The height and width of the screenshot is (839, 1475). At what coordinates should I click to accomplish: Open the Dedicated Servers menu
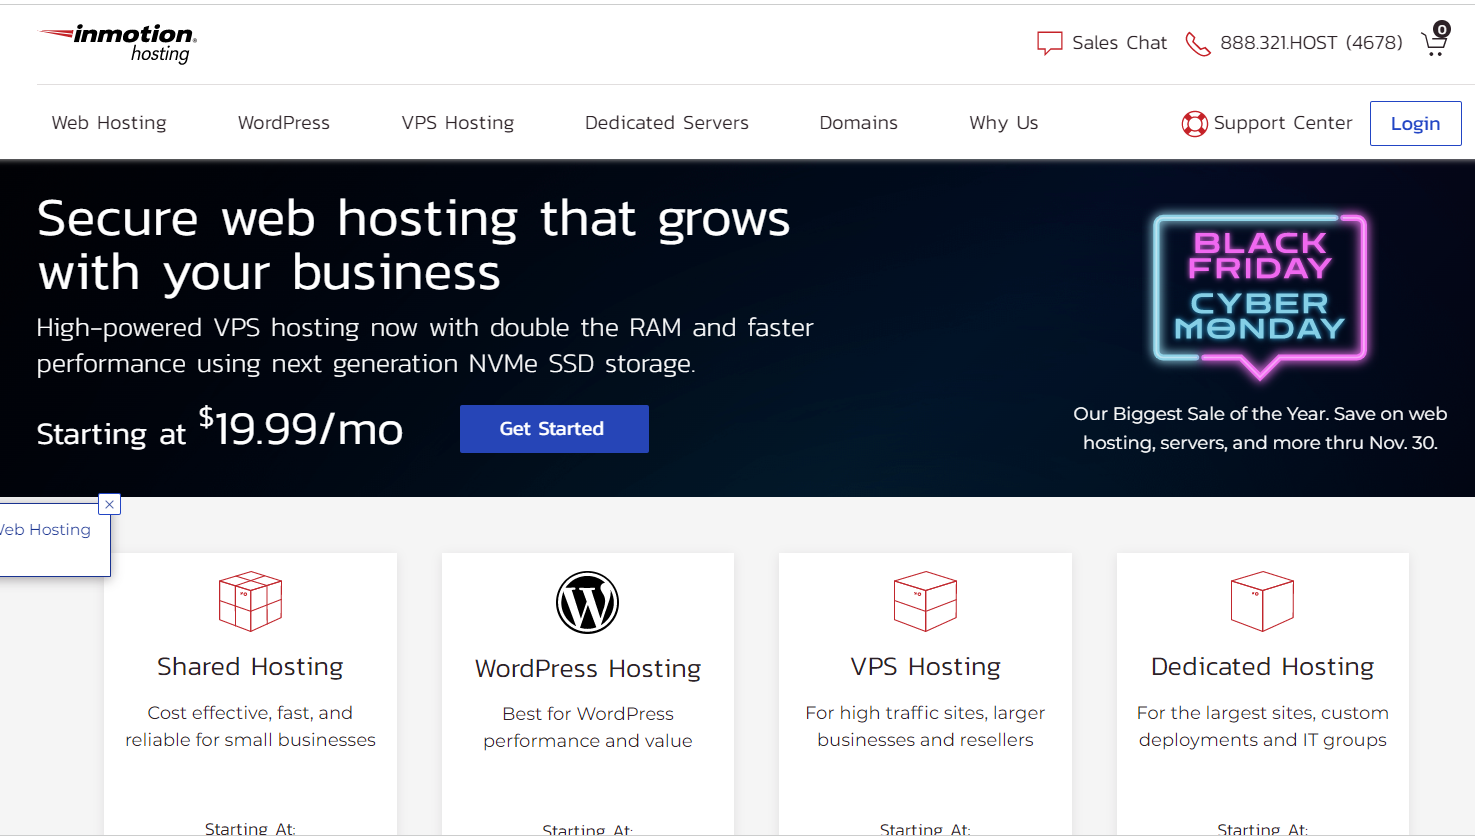(667, 123)
